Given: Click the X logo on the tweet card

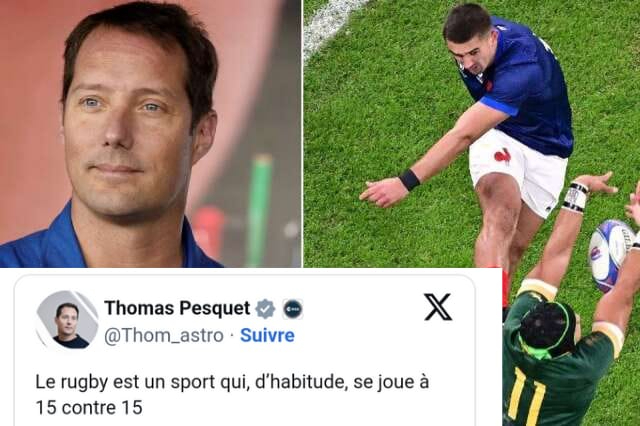Looking at the screenshot, I should tap(438, 307).
